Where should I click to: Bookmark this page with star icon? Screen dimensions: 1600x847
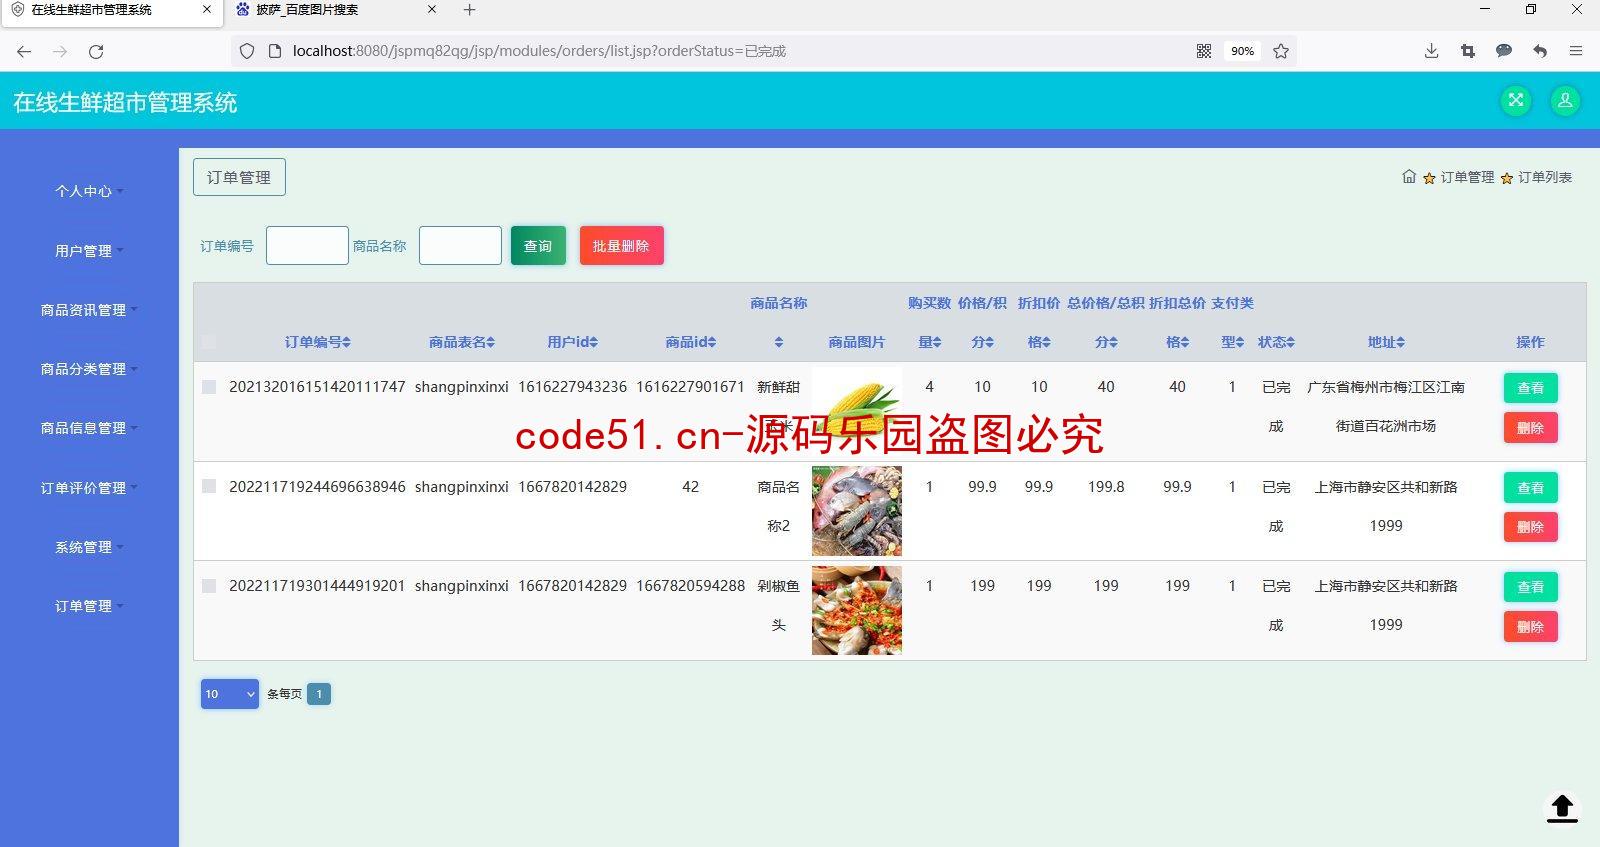pyautogui.click(x=1281, y=51)
